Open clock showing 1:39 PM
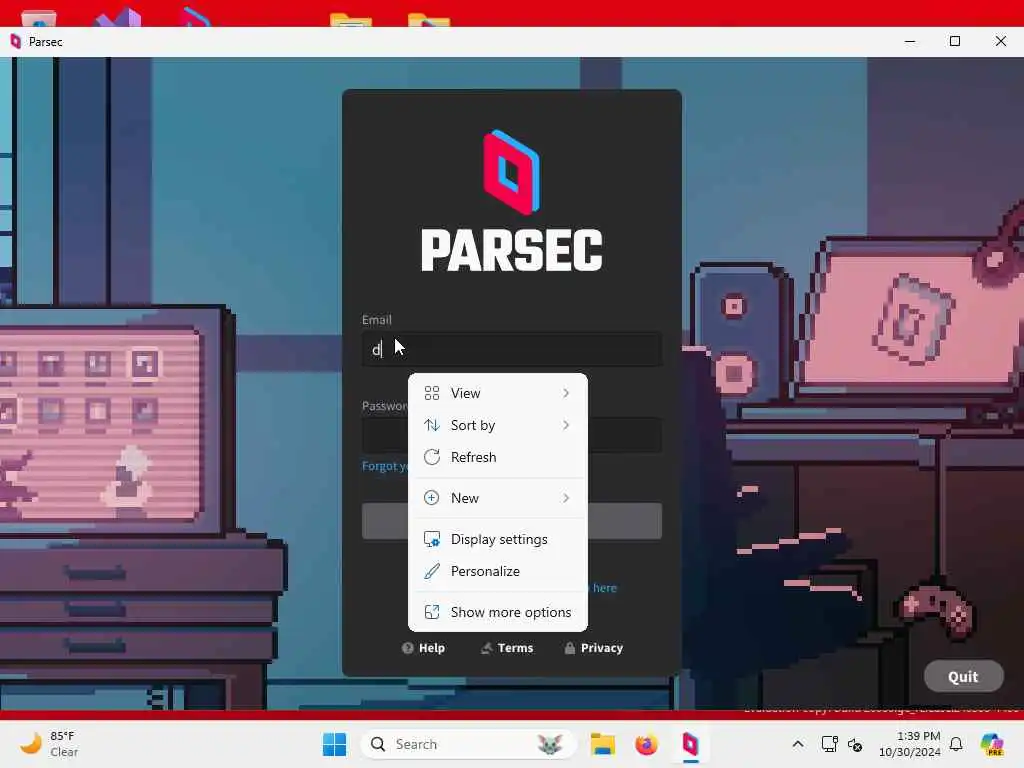Image resolution: width=1024 pixels, height=768 pixels. click(x=910, y=744)
